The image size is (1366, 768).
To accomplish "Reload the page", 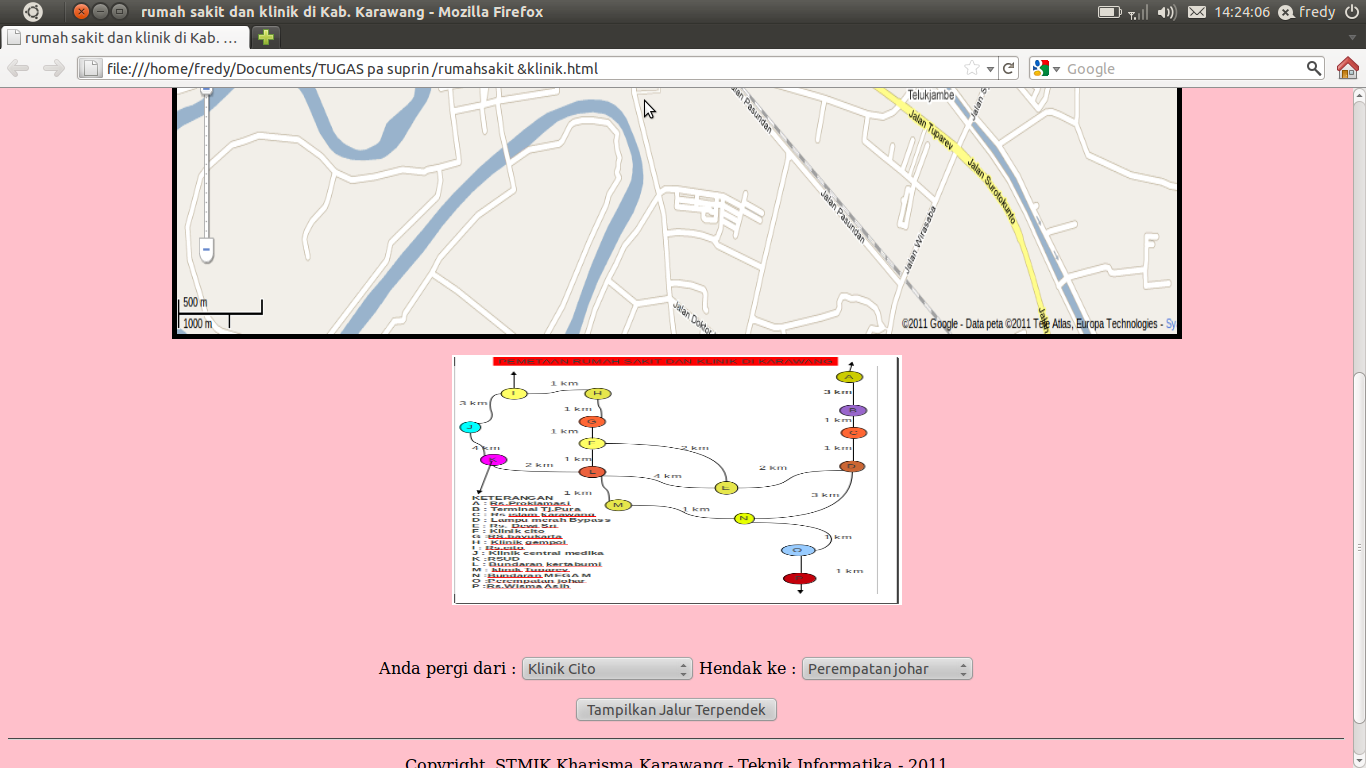I will 1009,68.
